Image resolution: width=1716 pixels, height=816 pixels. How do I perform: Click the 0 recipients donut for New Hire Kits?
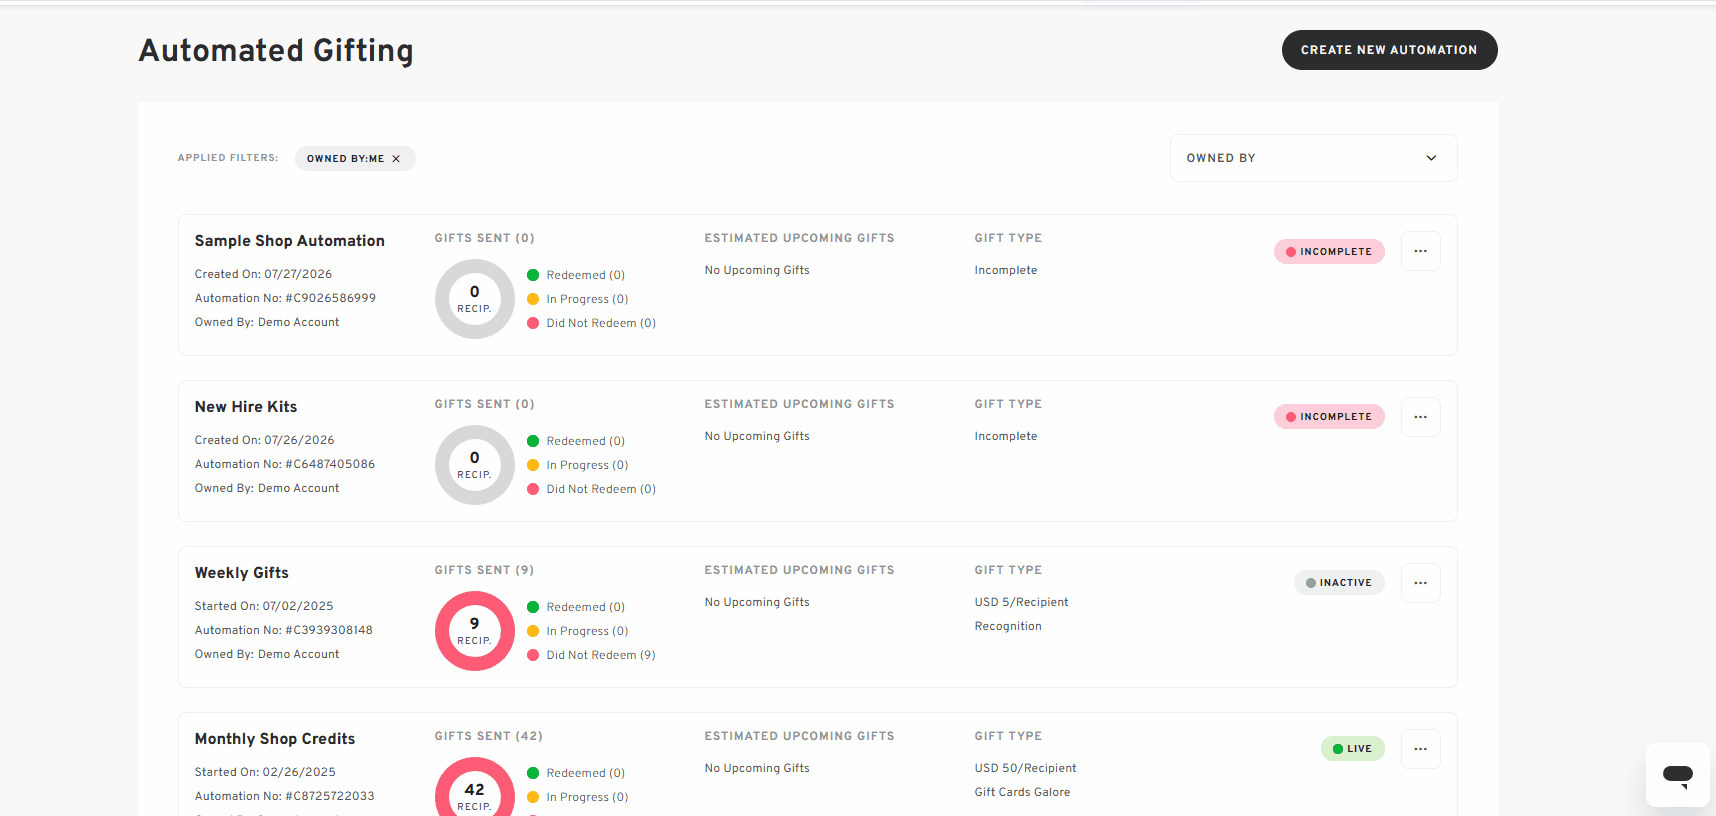475,465
